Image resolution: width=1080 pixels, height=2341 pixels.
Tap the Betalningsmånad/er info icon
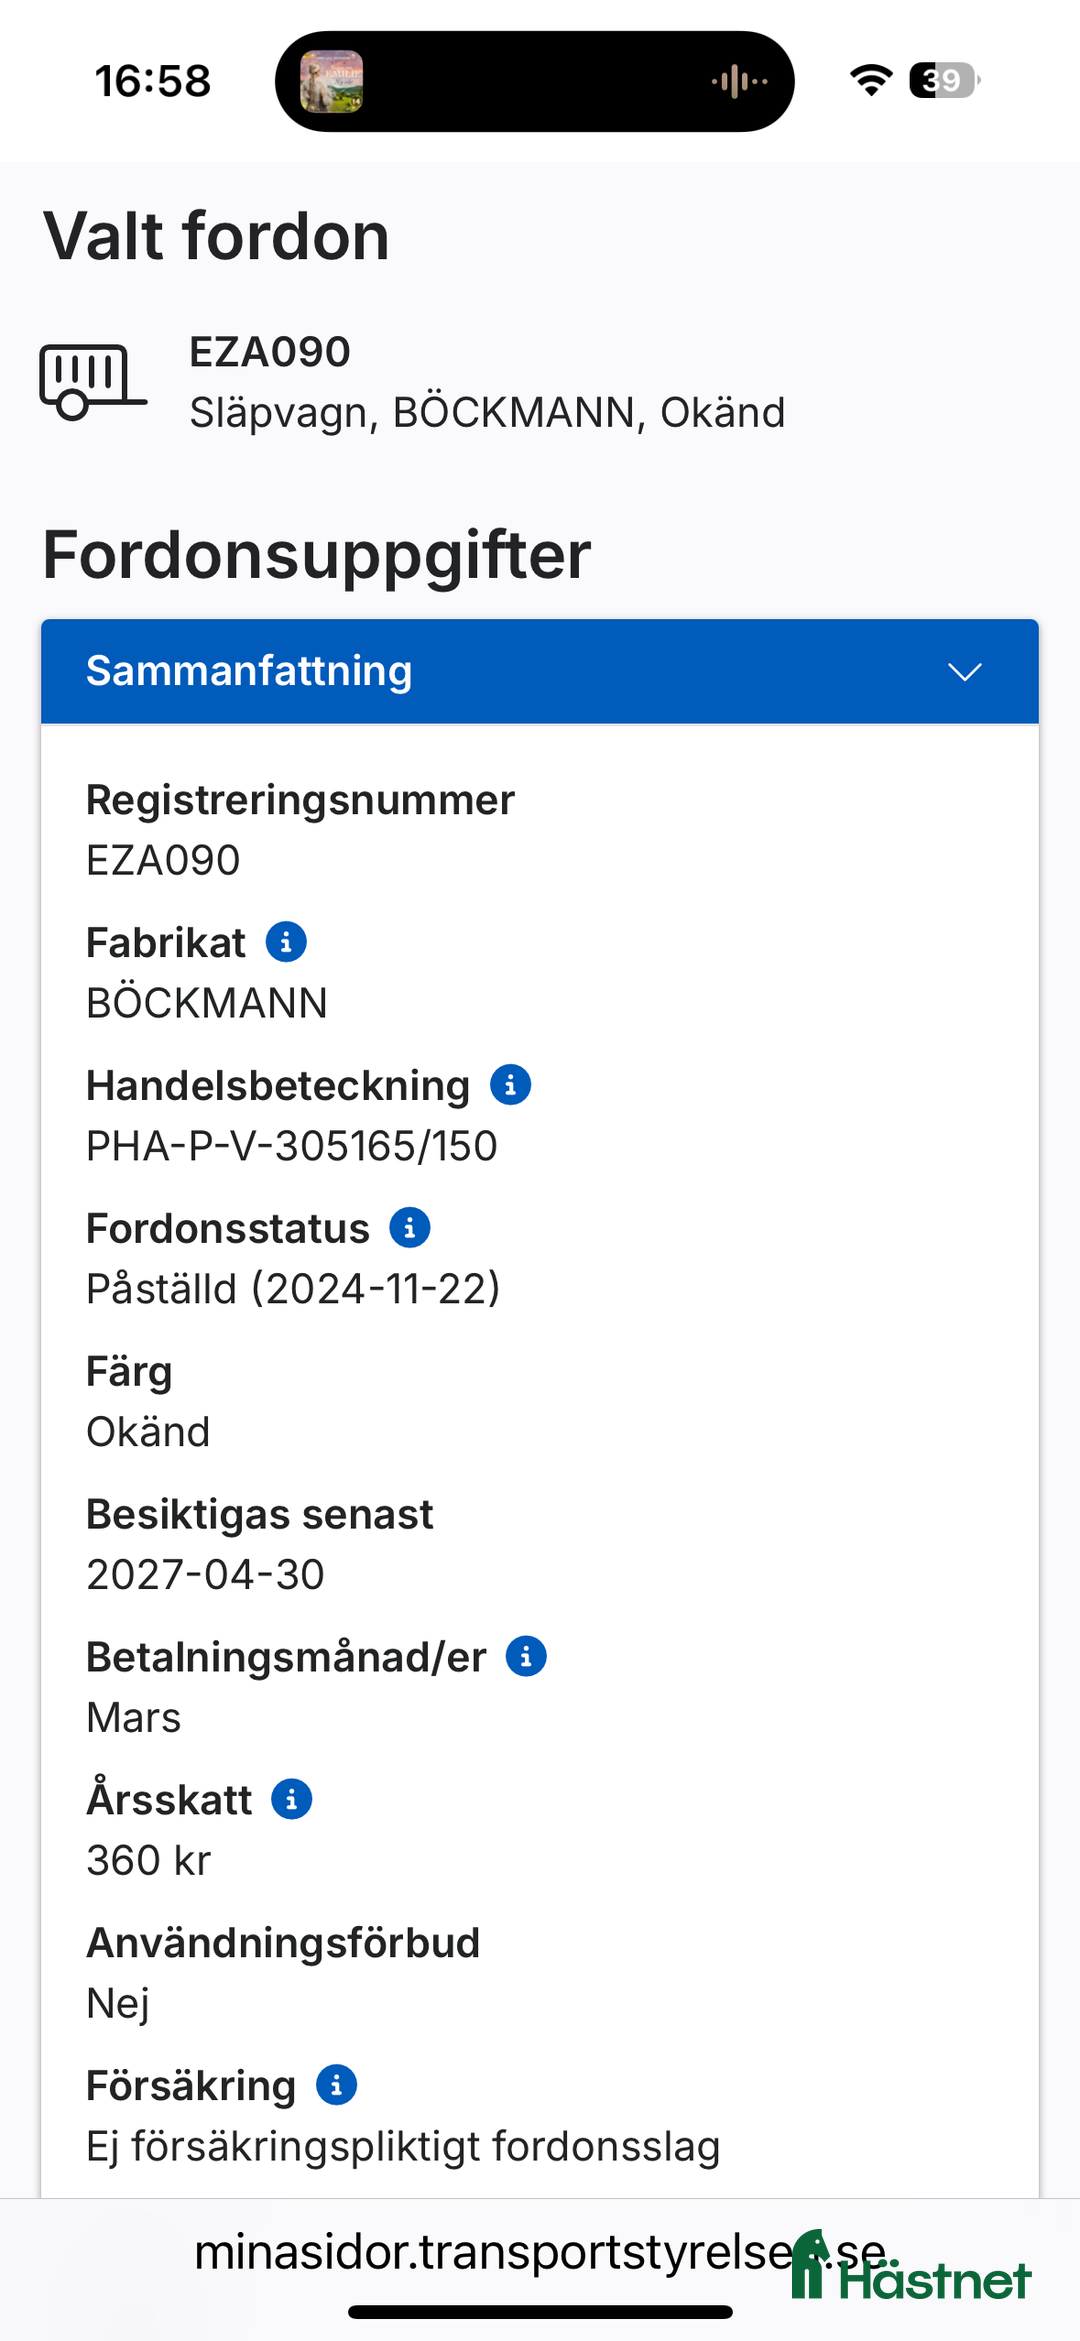[526, 1655]
